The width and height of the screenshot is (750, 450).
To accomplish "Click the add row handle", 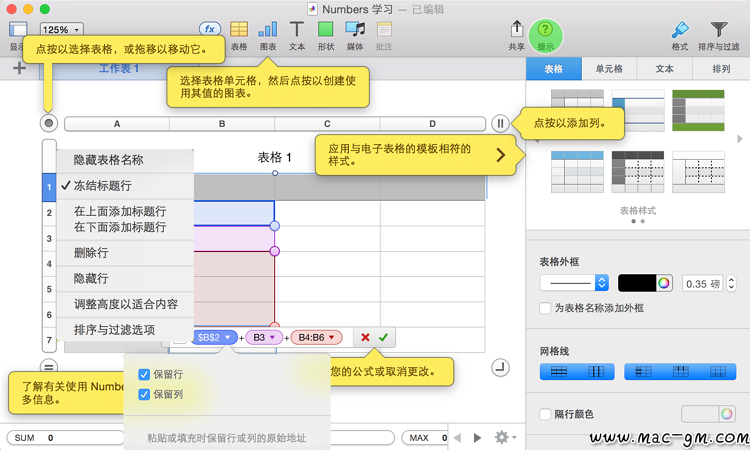I will 48,366.
